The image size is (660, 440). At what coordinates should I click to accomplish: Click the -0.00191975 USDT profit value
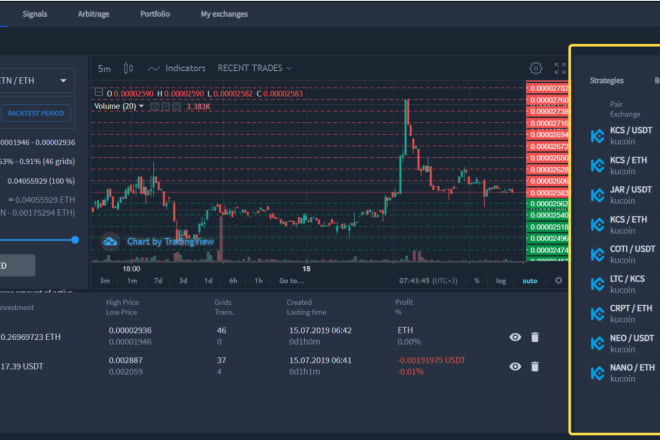[x=431, y=360]
